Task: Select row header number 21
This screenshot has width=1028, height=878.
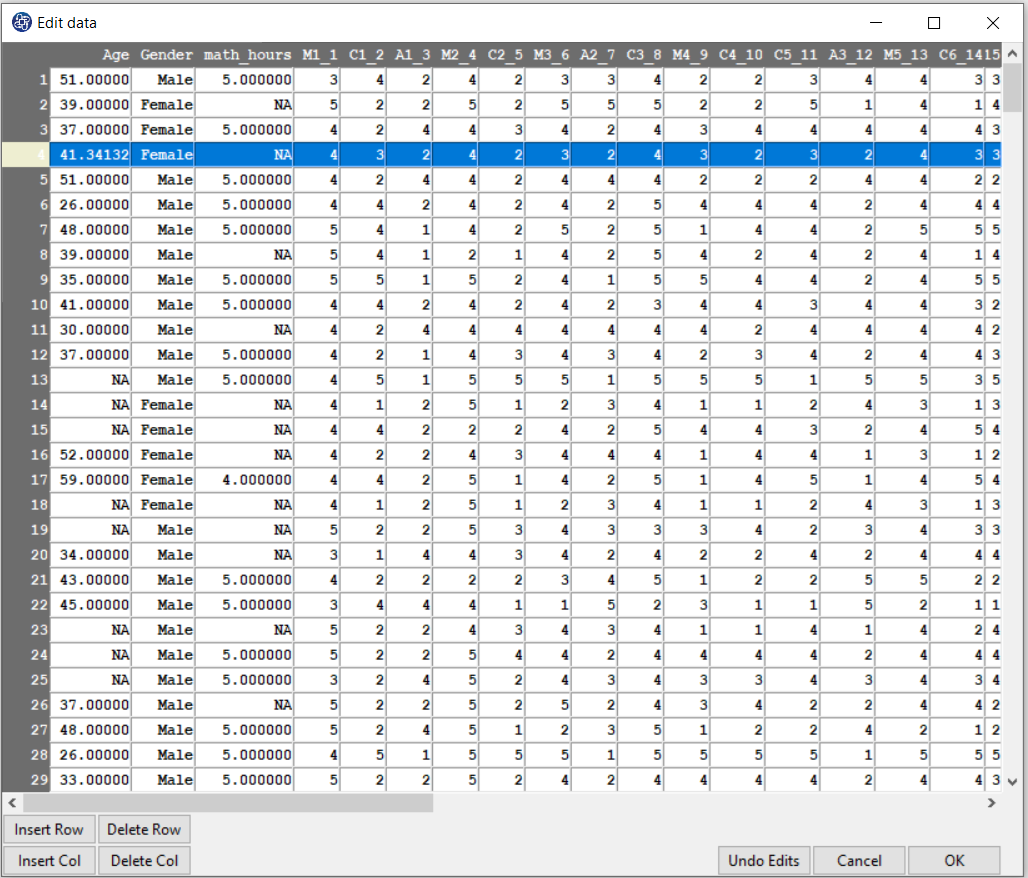Action: point(26,580)
